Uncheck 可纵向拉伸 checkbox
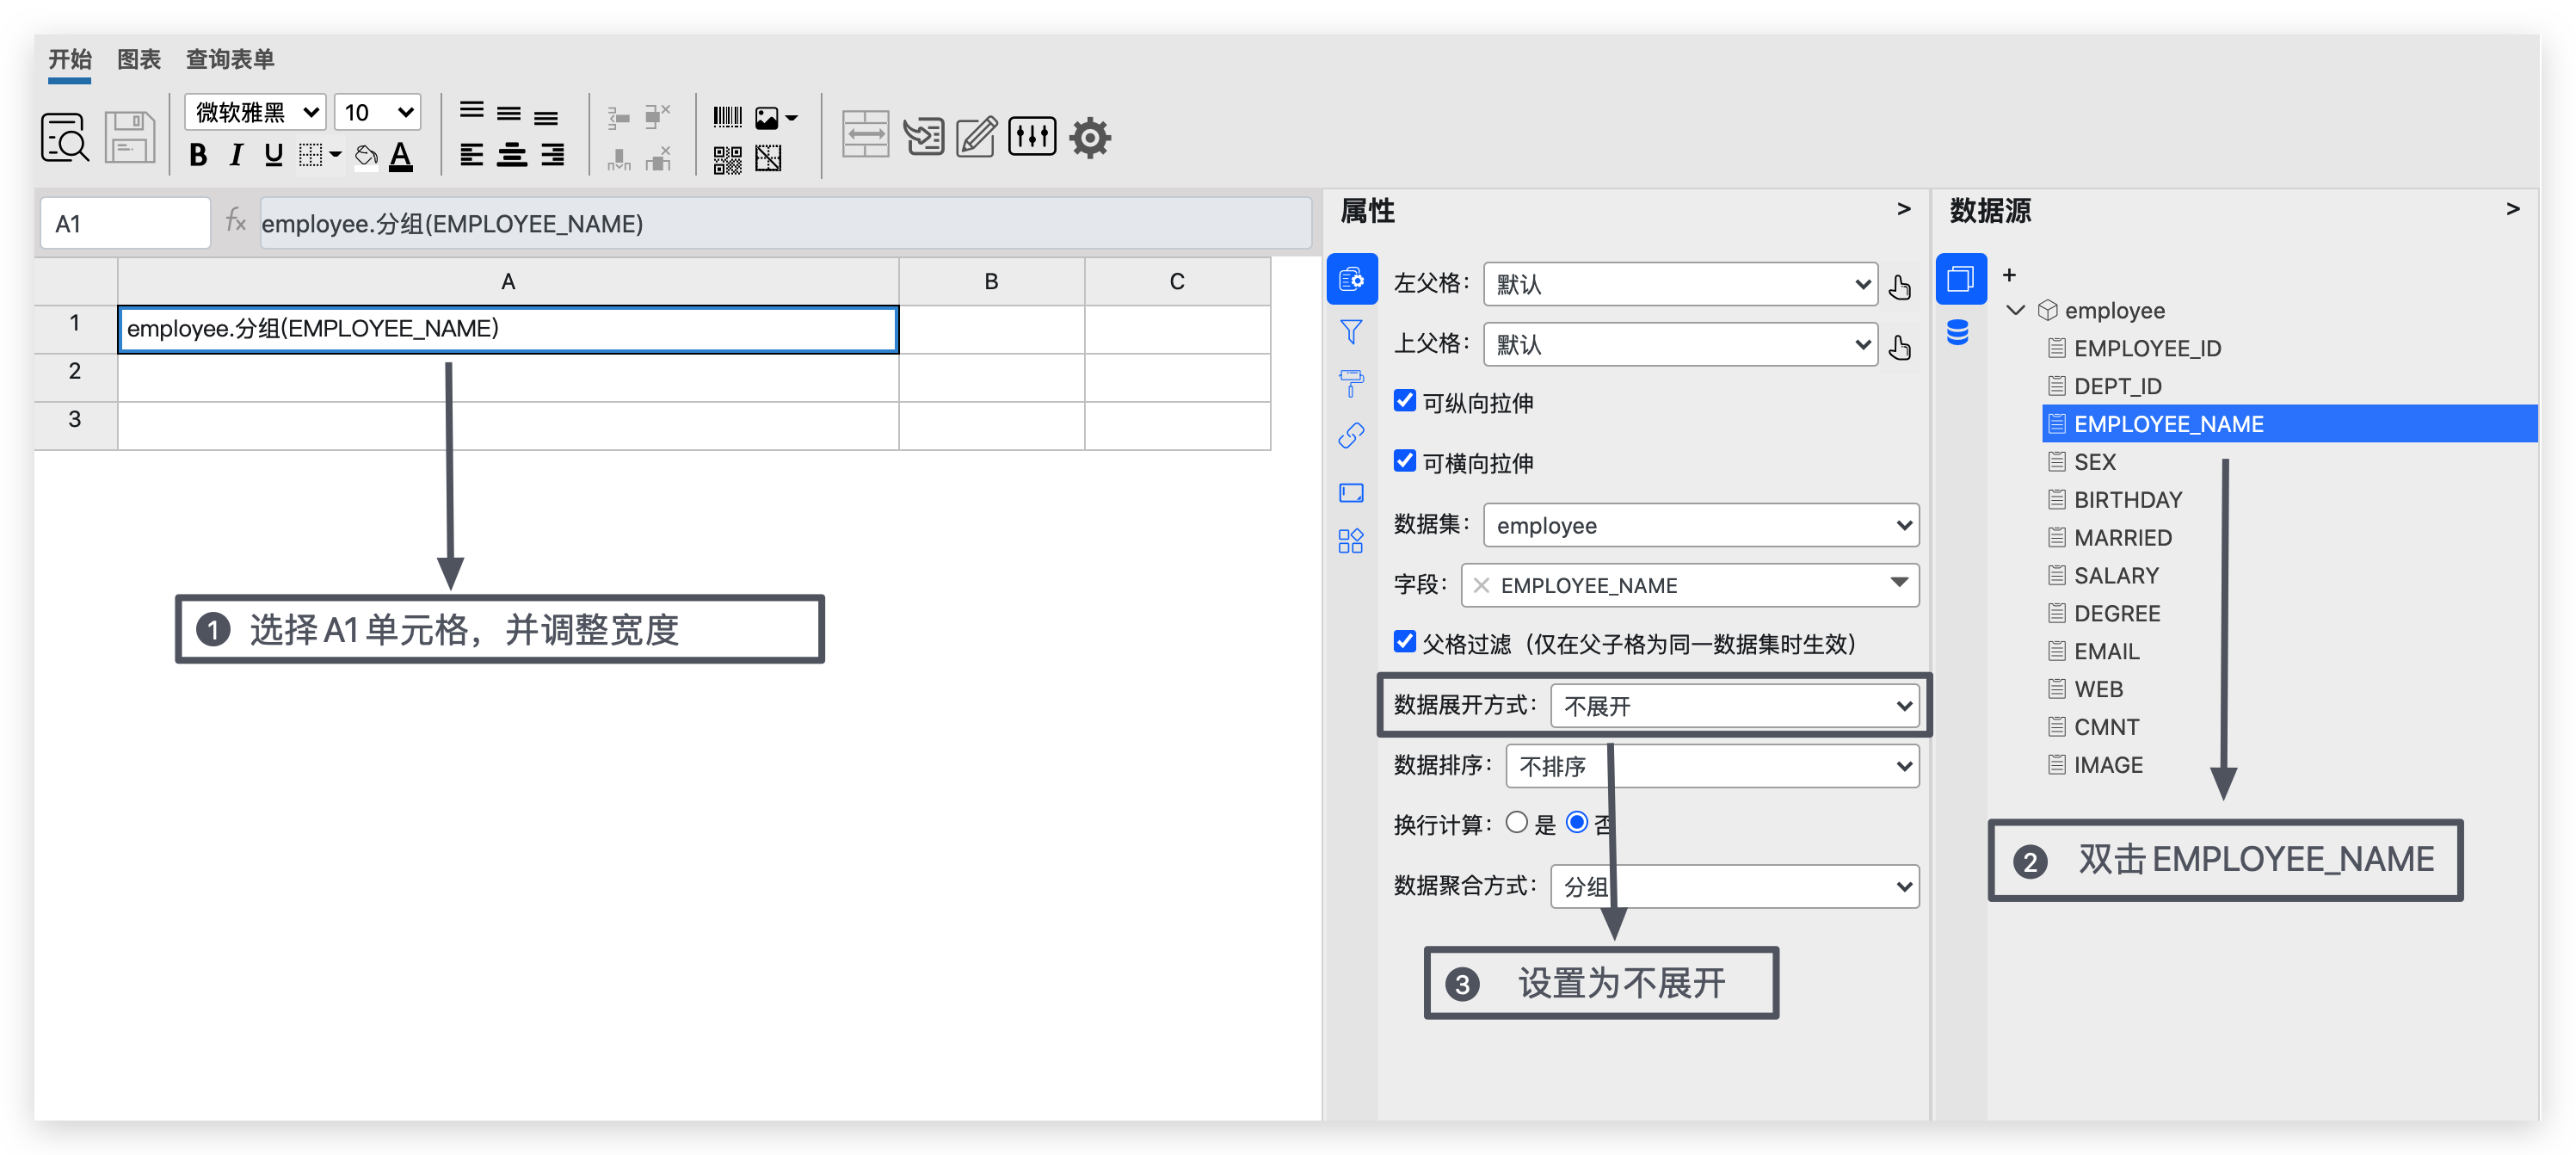 coord(1404,401)
